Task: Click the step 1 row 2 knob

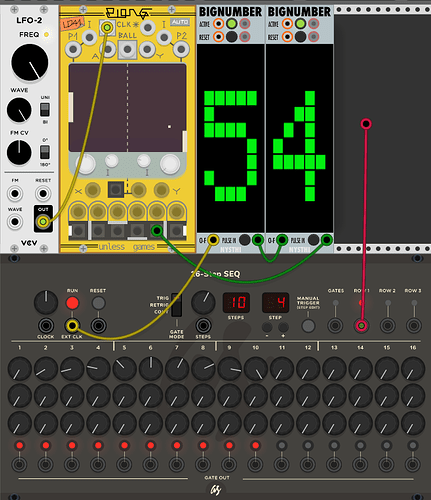Action: (x=19, y=396)
